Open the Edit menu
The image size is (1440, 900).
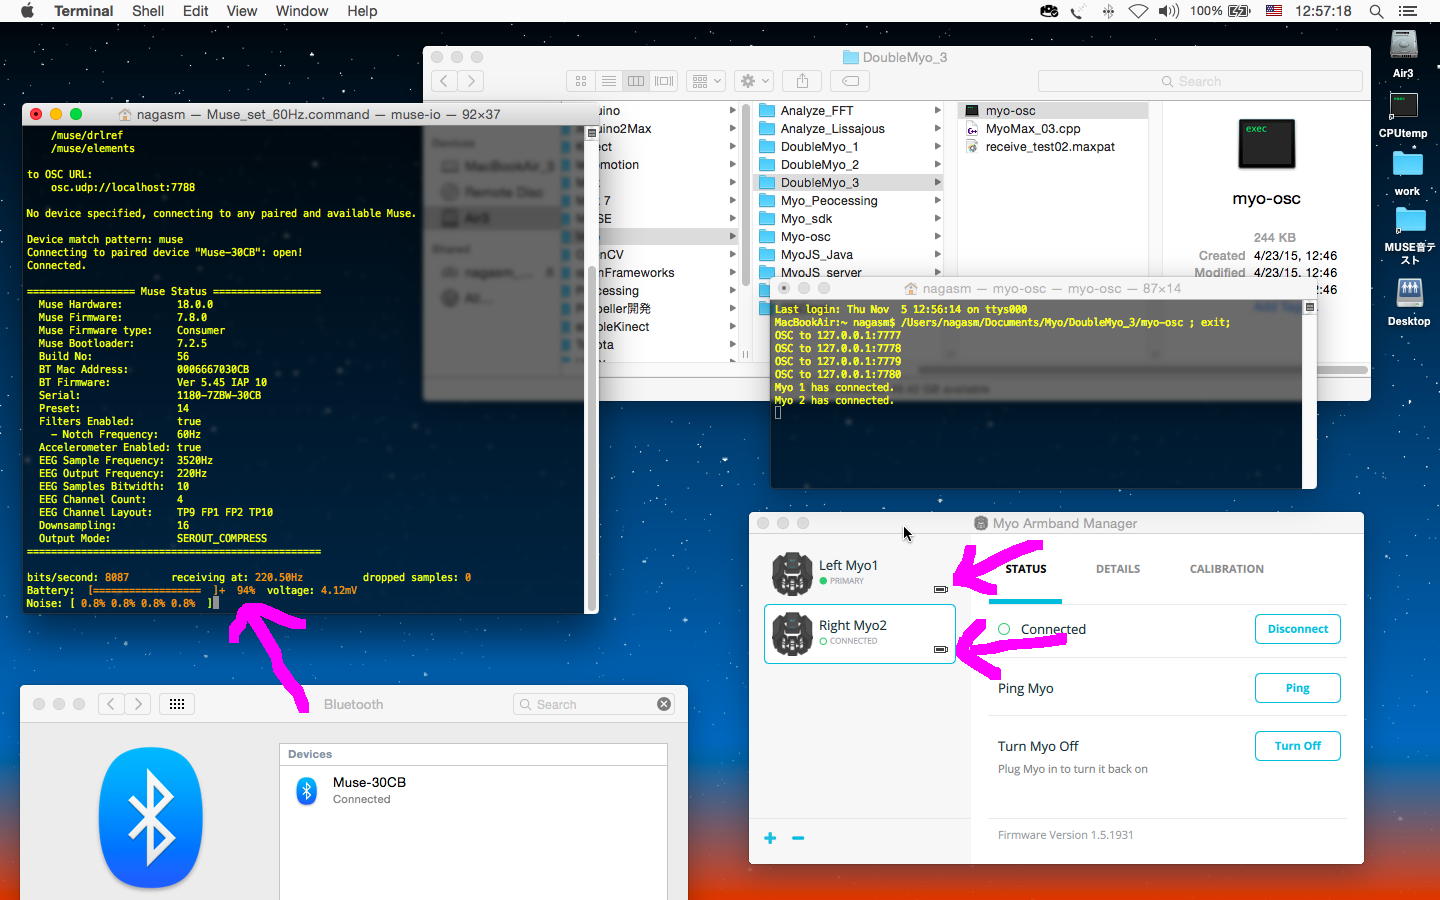click(x=195, y=11)
